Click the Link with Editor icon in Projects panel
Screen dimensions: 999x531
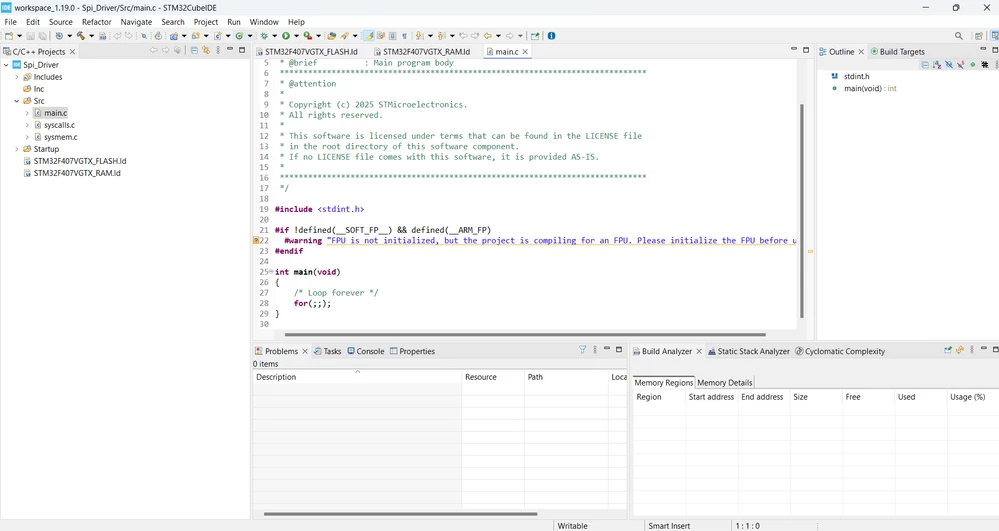206,50
